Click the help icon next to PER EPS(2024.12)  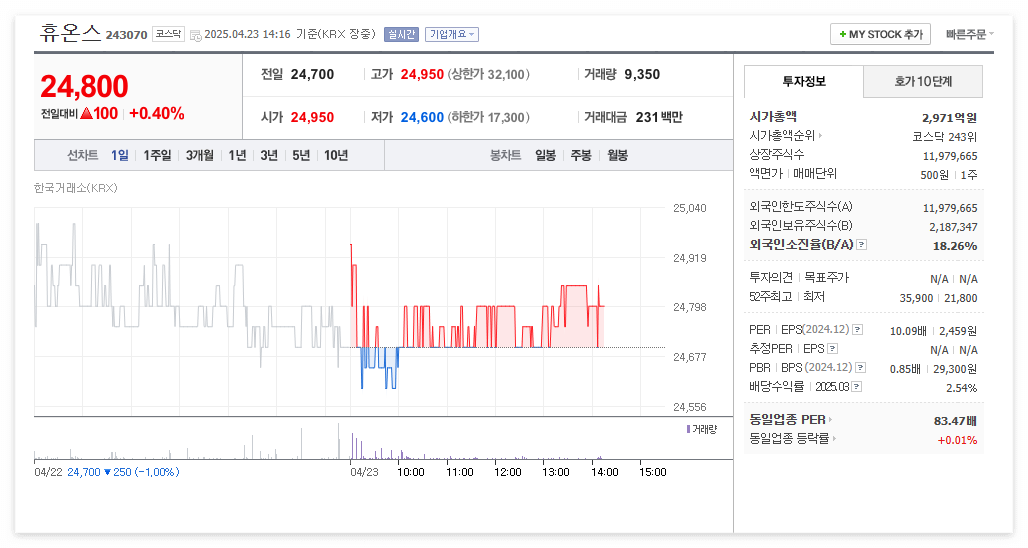tap(858, 330)
